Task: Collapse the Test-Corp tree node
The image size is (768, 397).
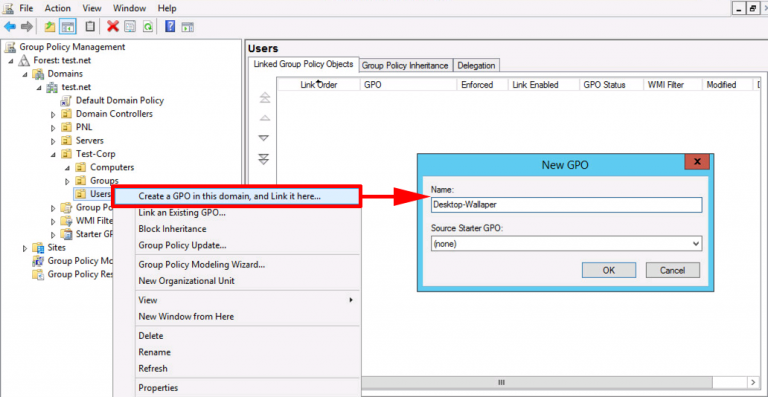Action: coord(53,154)
